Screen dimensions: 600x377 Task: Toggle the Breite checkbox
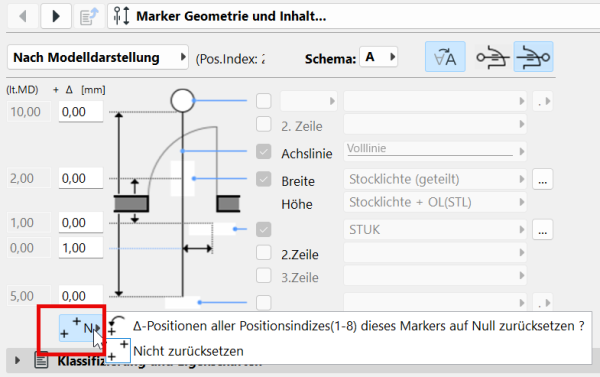(264, 179)
